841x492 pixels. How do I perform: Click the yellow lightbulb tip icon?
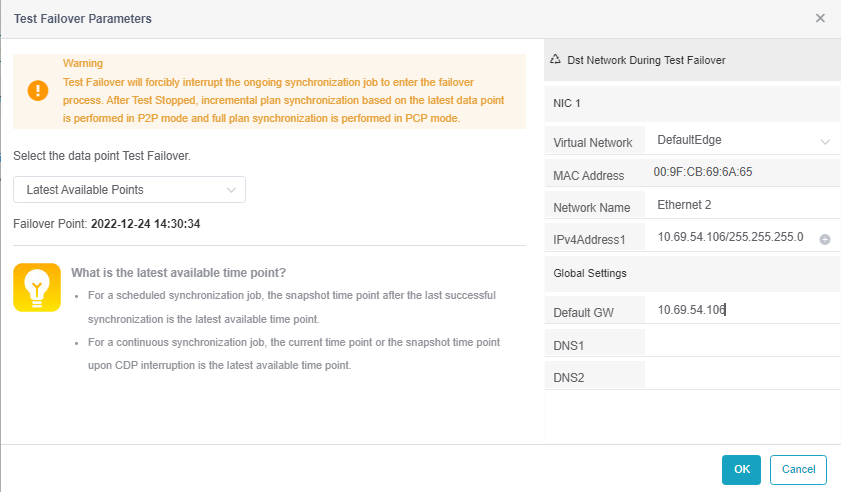click(37, 287)
